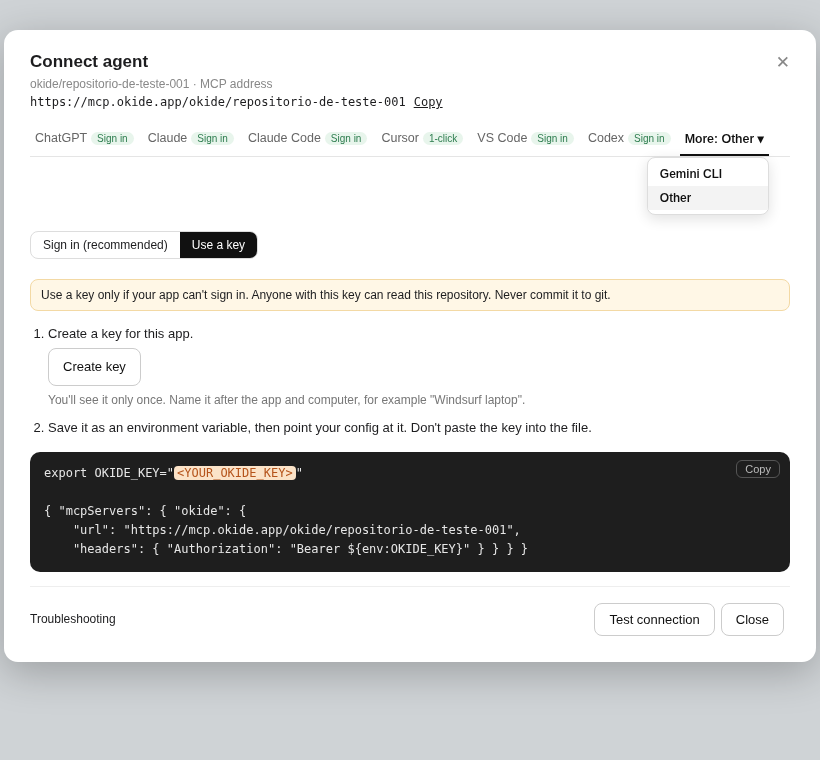Viewport: 820px width, 760px height.
Task: Select Sign in (recommended) option
Action: (x=105, y=245)
